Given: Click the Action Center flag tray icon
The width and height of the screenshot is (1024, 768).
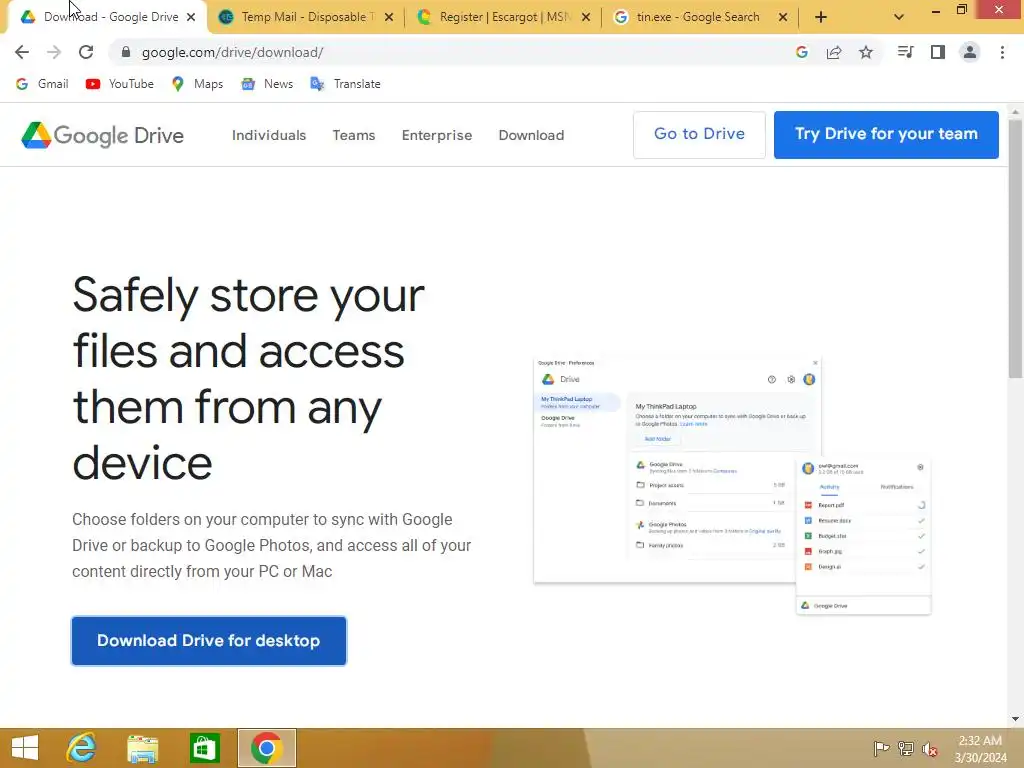Looking at the screenshot, I should (881, 748).
